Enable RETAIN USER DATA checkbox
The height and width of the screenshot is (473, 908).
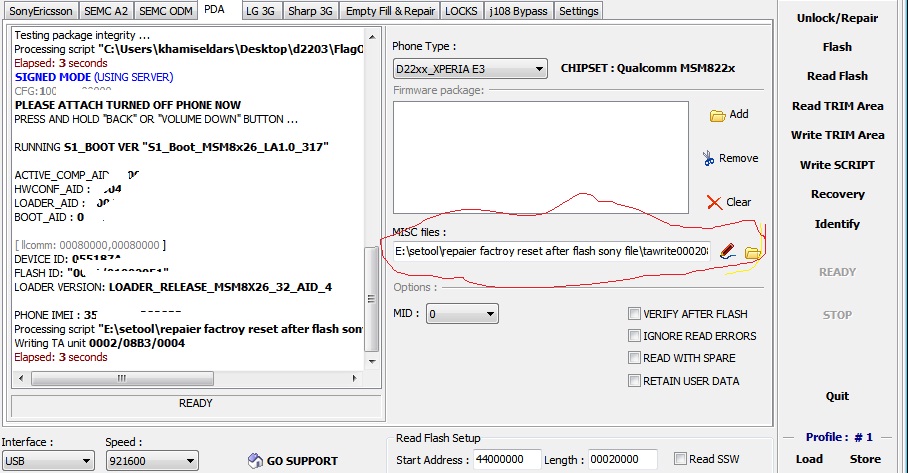634,380
